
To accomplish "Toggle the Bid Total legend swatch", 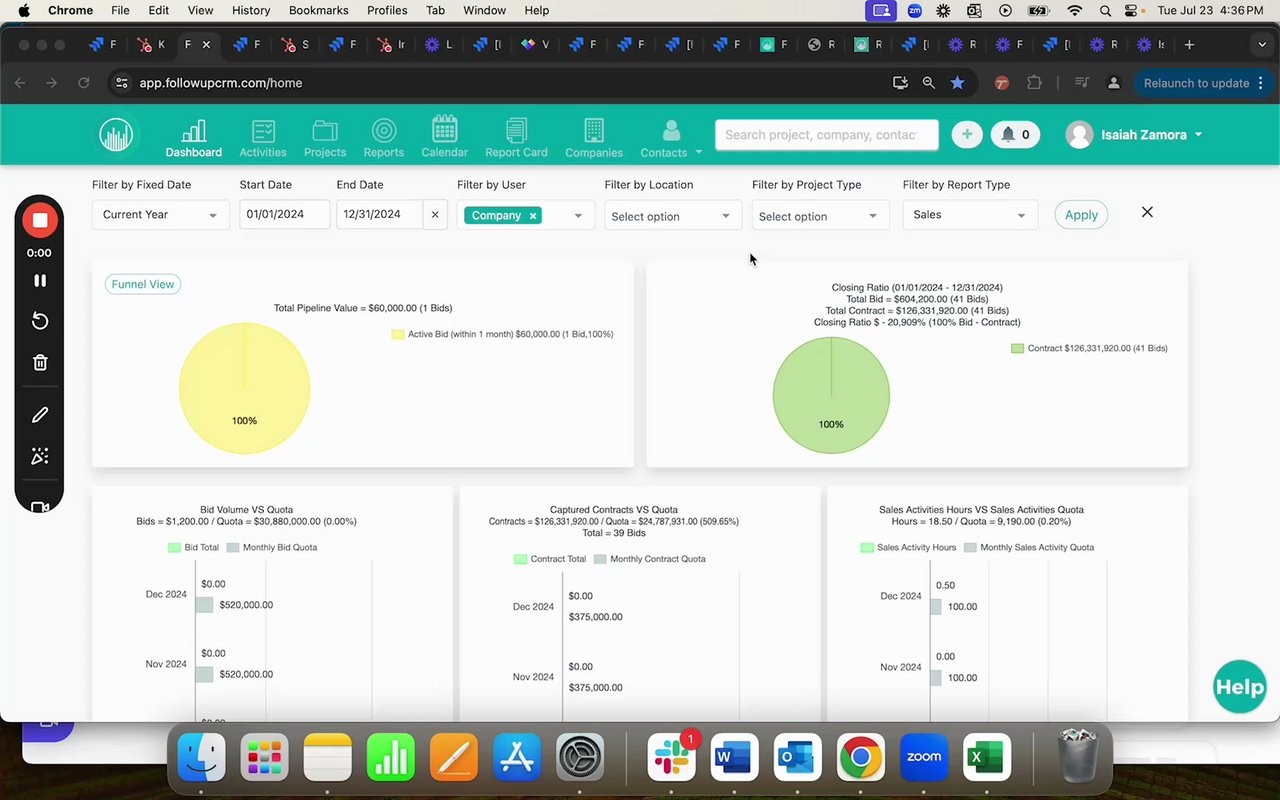I will point(174,547).
